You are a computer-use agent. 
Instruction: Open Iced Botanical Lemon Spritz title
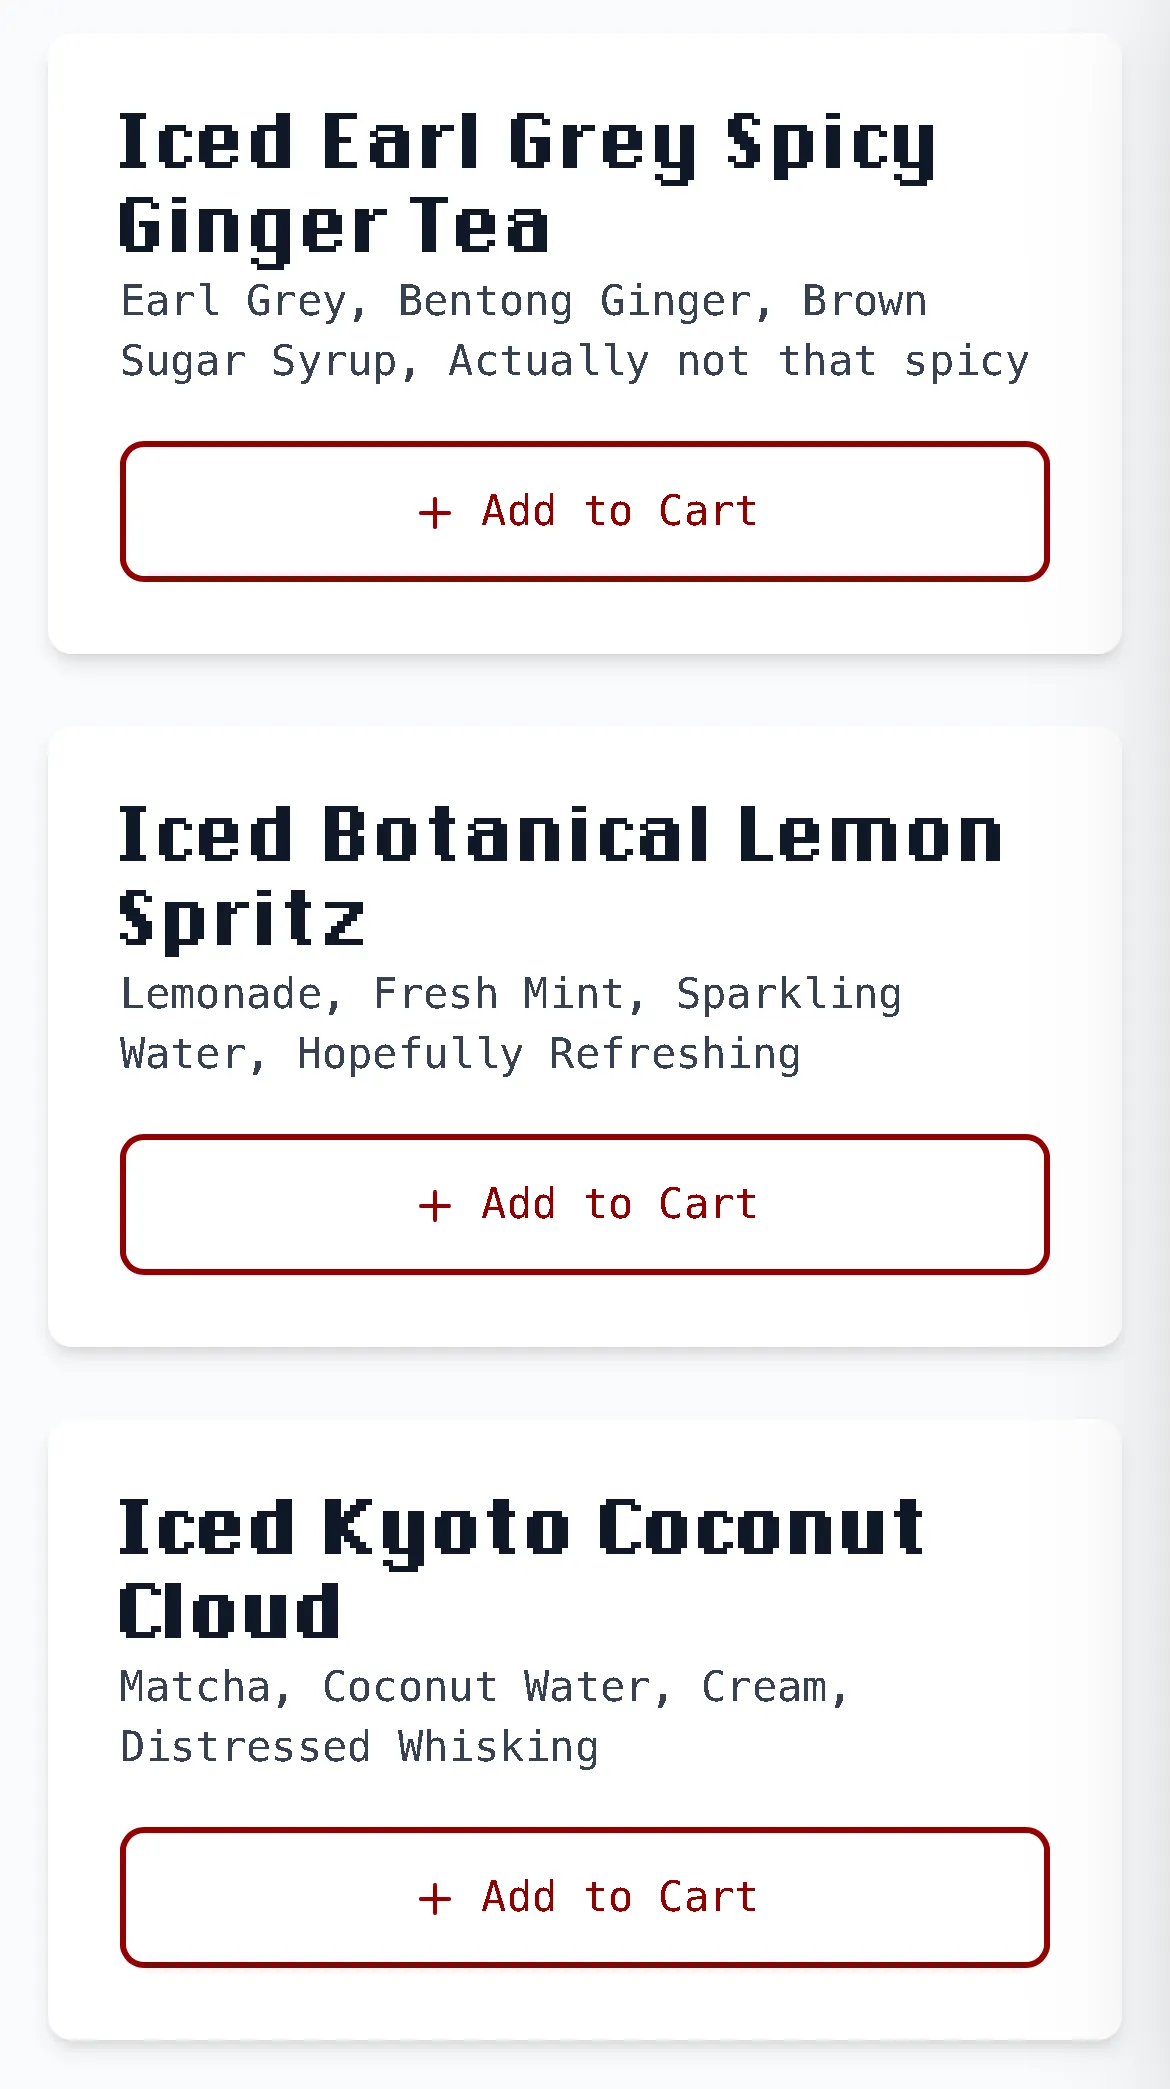[x=560, y=878]
